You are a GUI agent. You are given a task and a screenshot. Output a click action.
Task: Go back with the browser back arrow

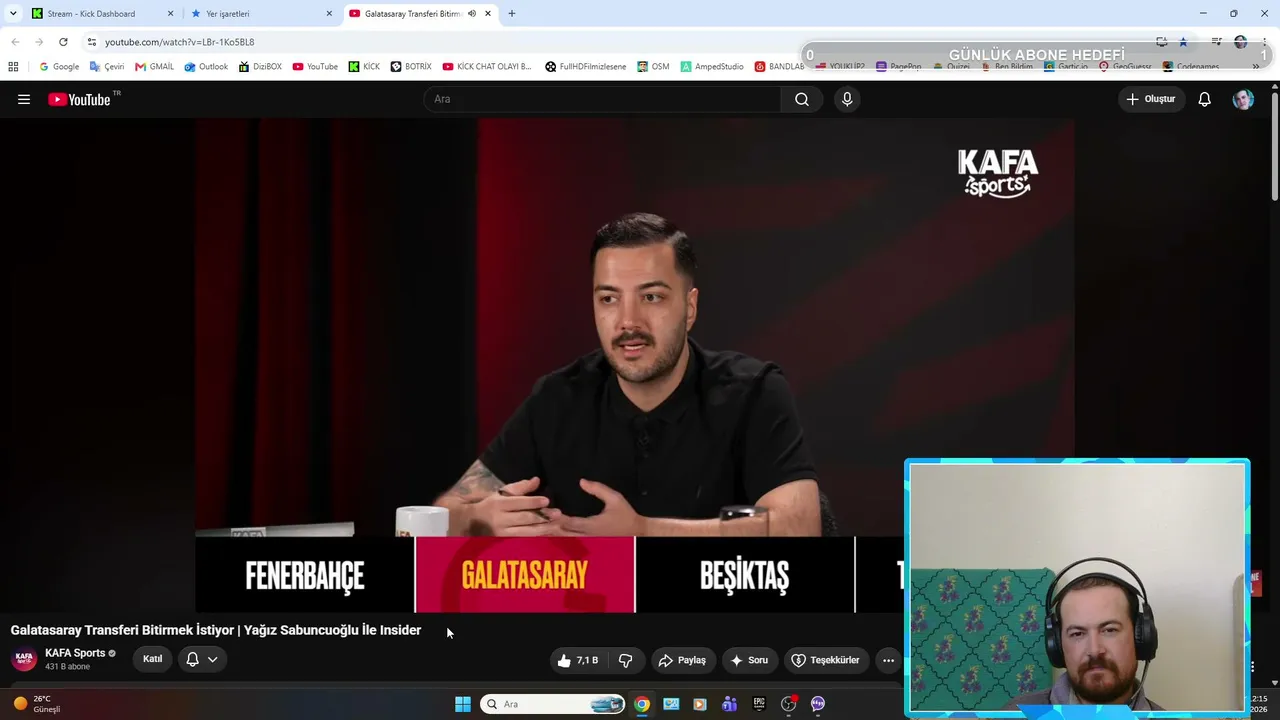[x=15, y=42]
